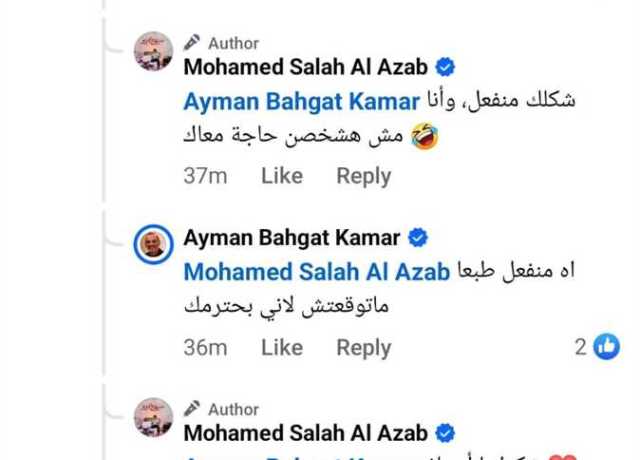Open the 36m comment timestamp

point(205,348)
